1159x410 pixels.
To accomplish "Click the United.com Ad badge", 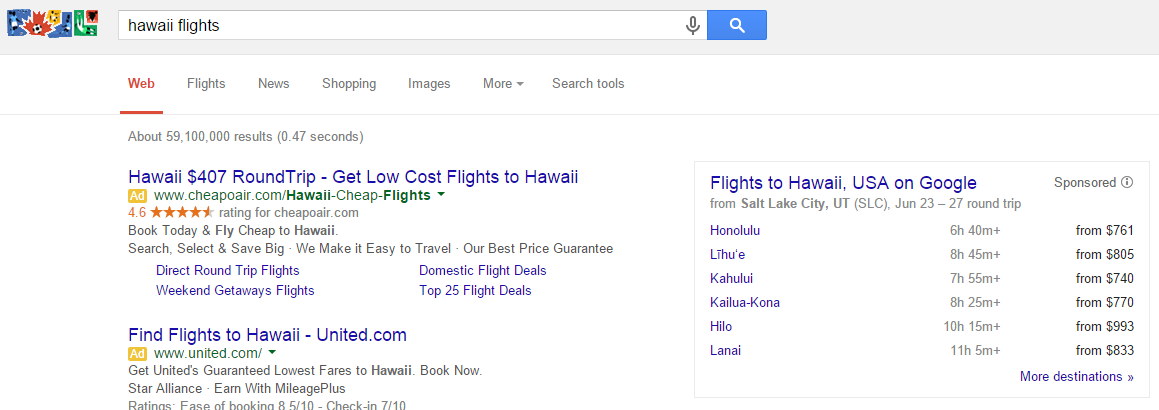I will point(138,353).
